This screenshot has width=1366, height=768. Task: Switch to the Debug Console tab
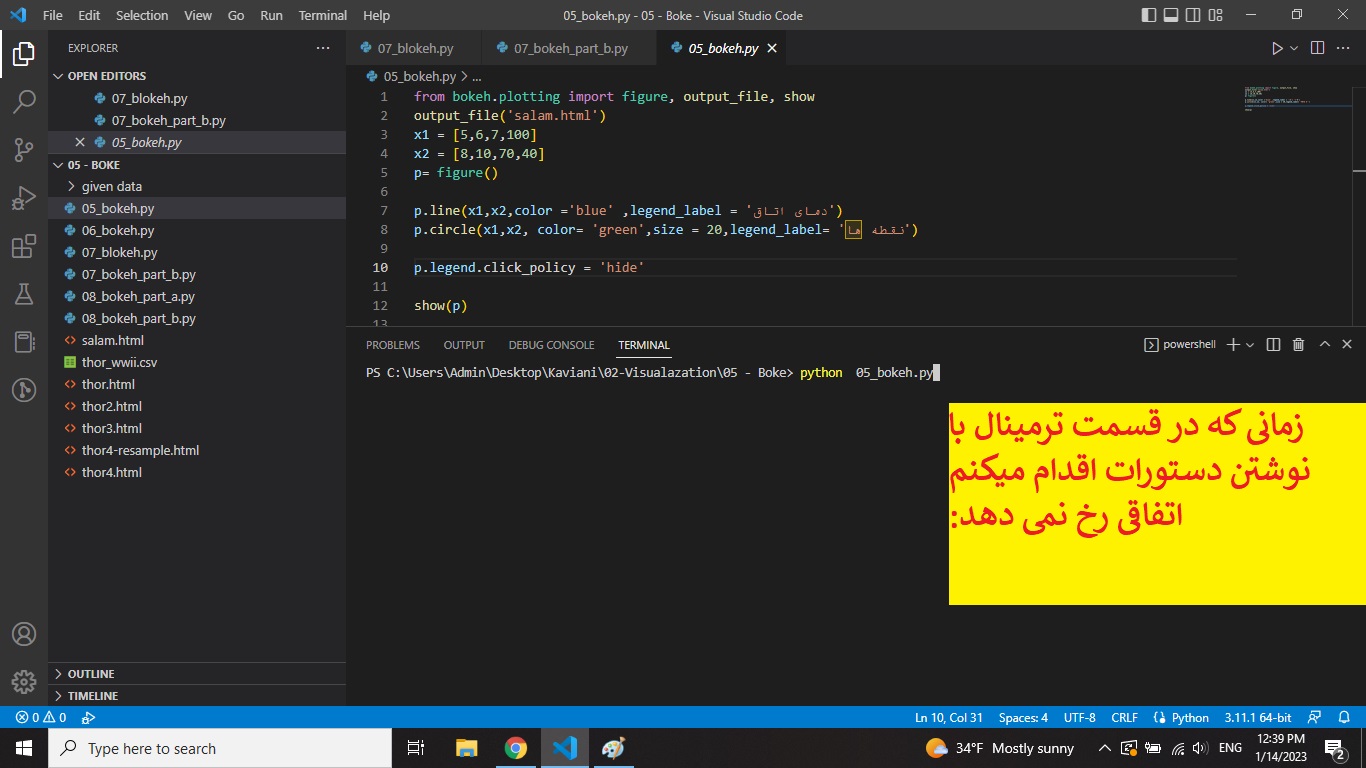[x=551, y=345]
